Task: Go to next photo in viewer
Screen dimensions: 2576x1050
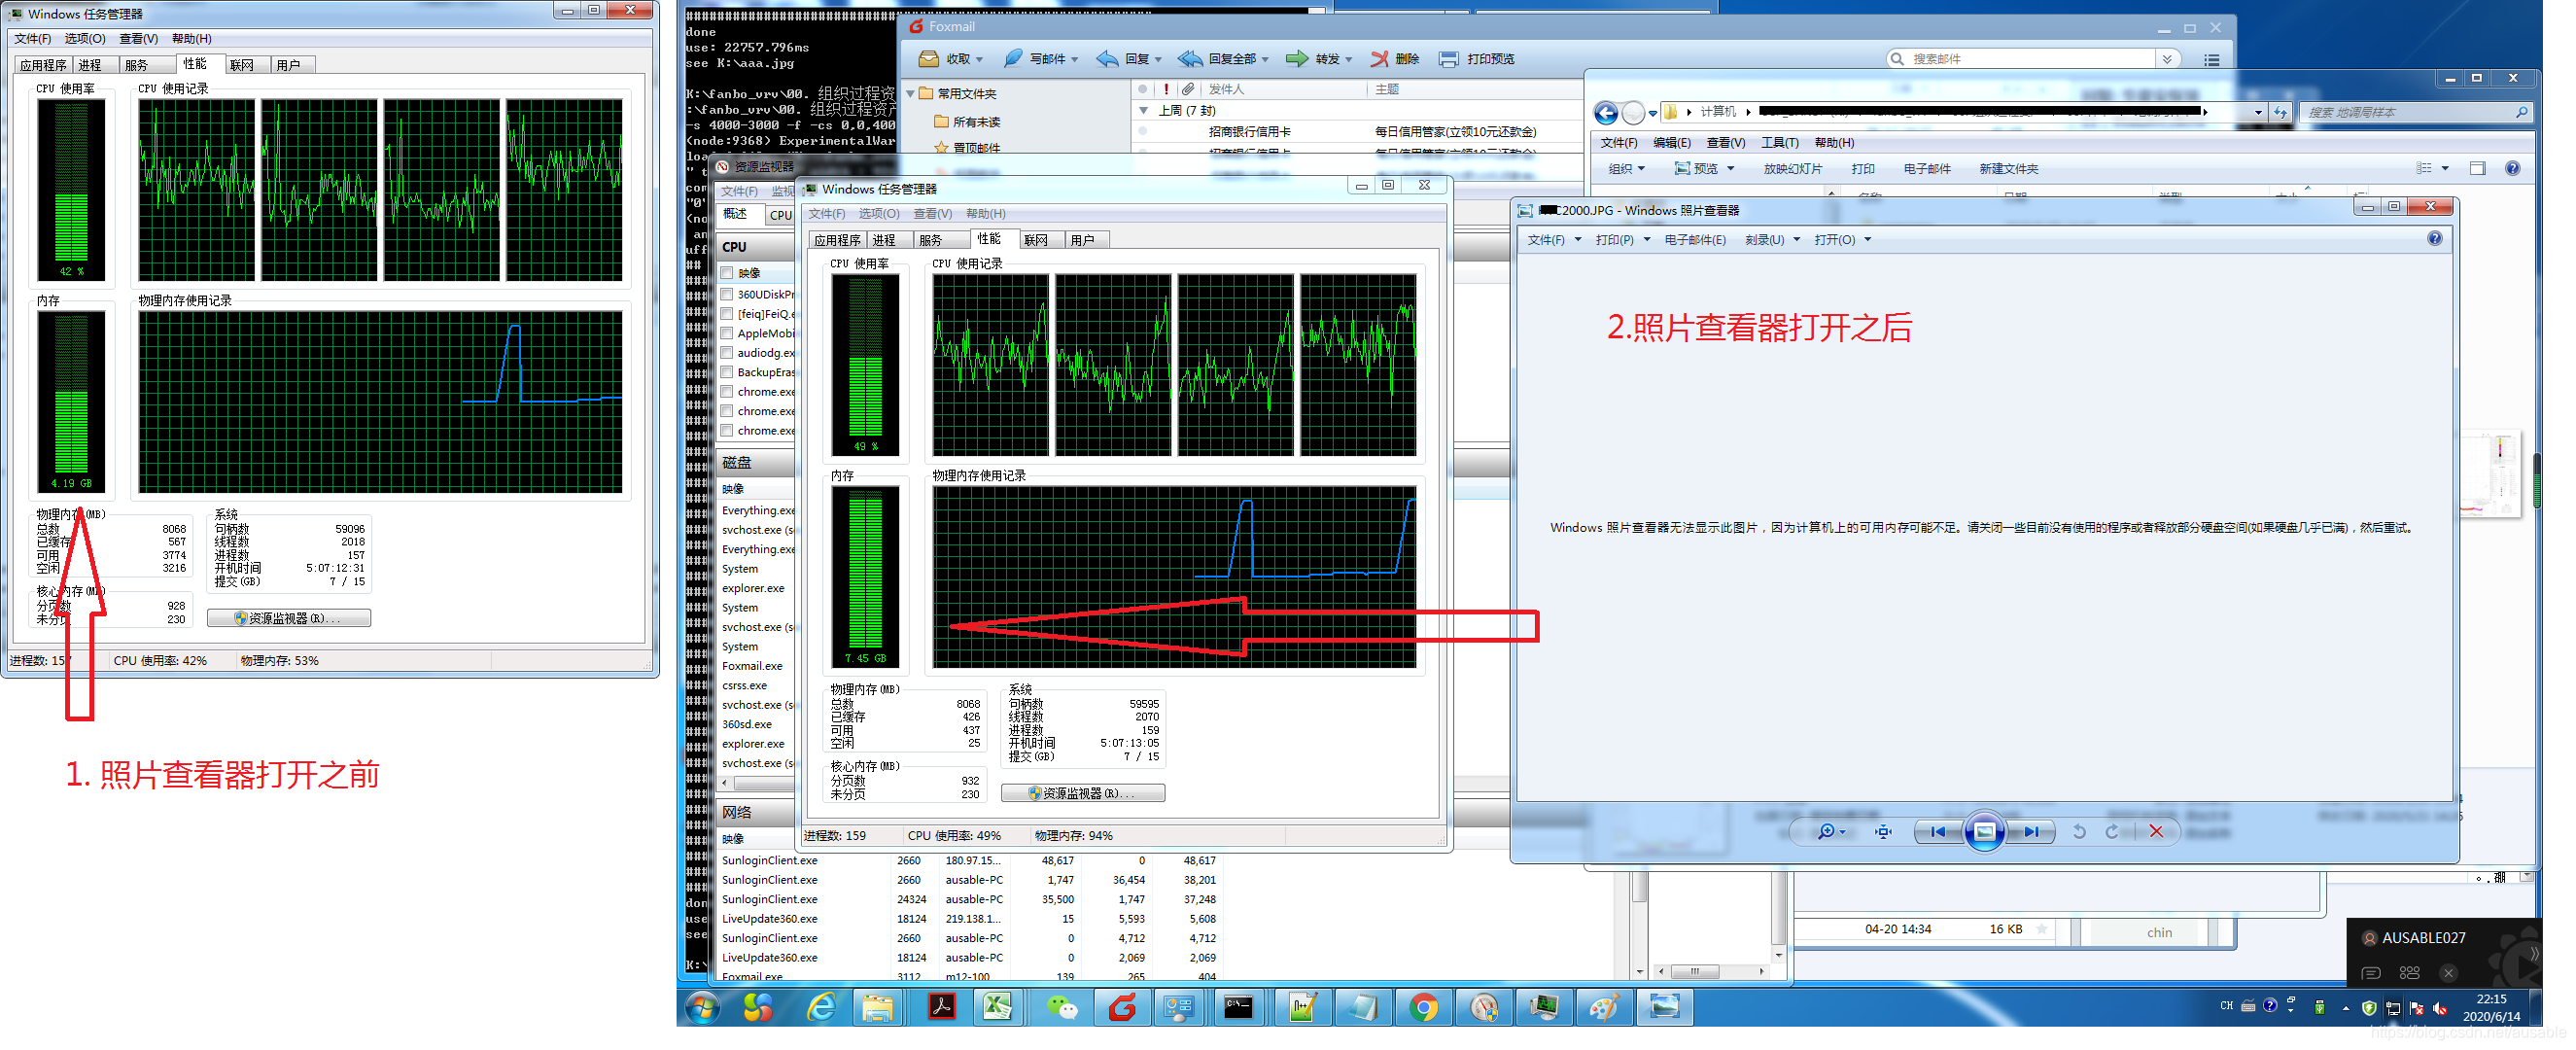Action: (x=2032, y=832)
